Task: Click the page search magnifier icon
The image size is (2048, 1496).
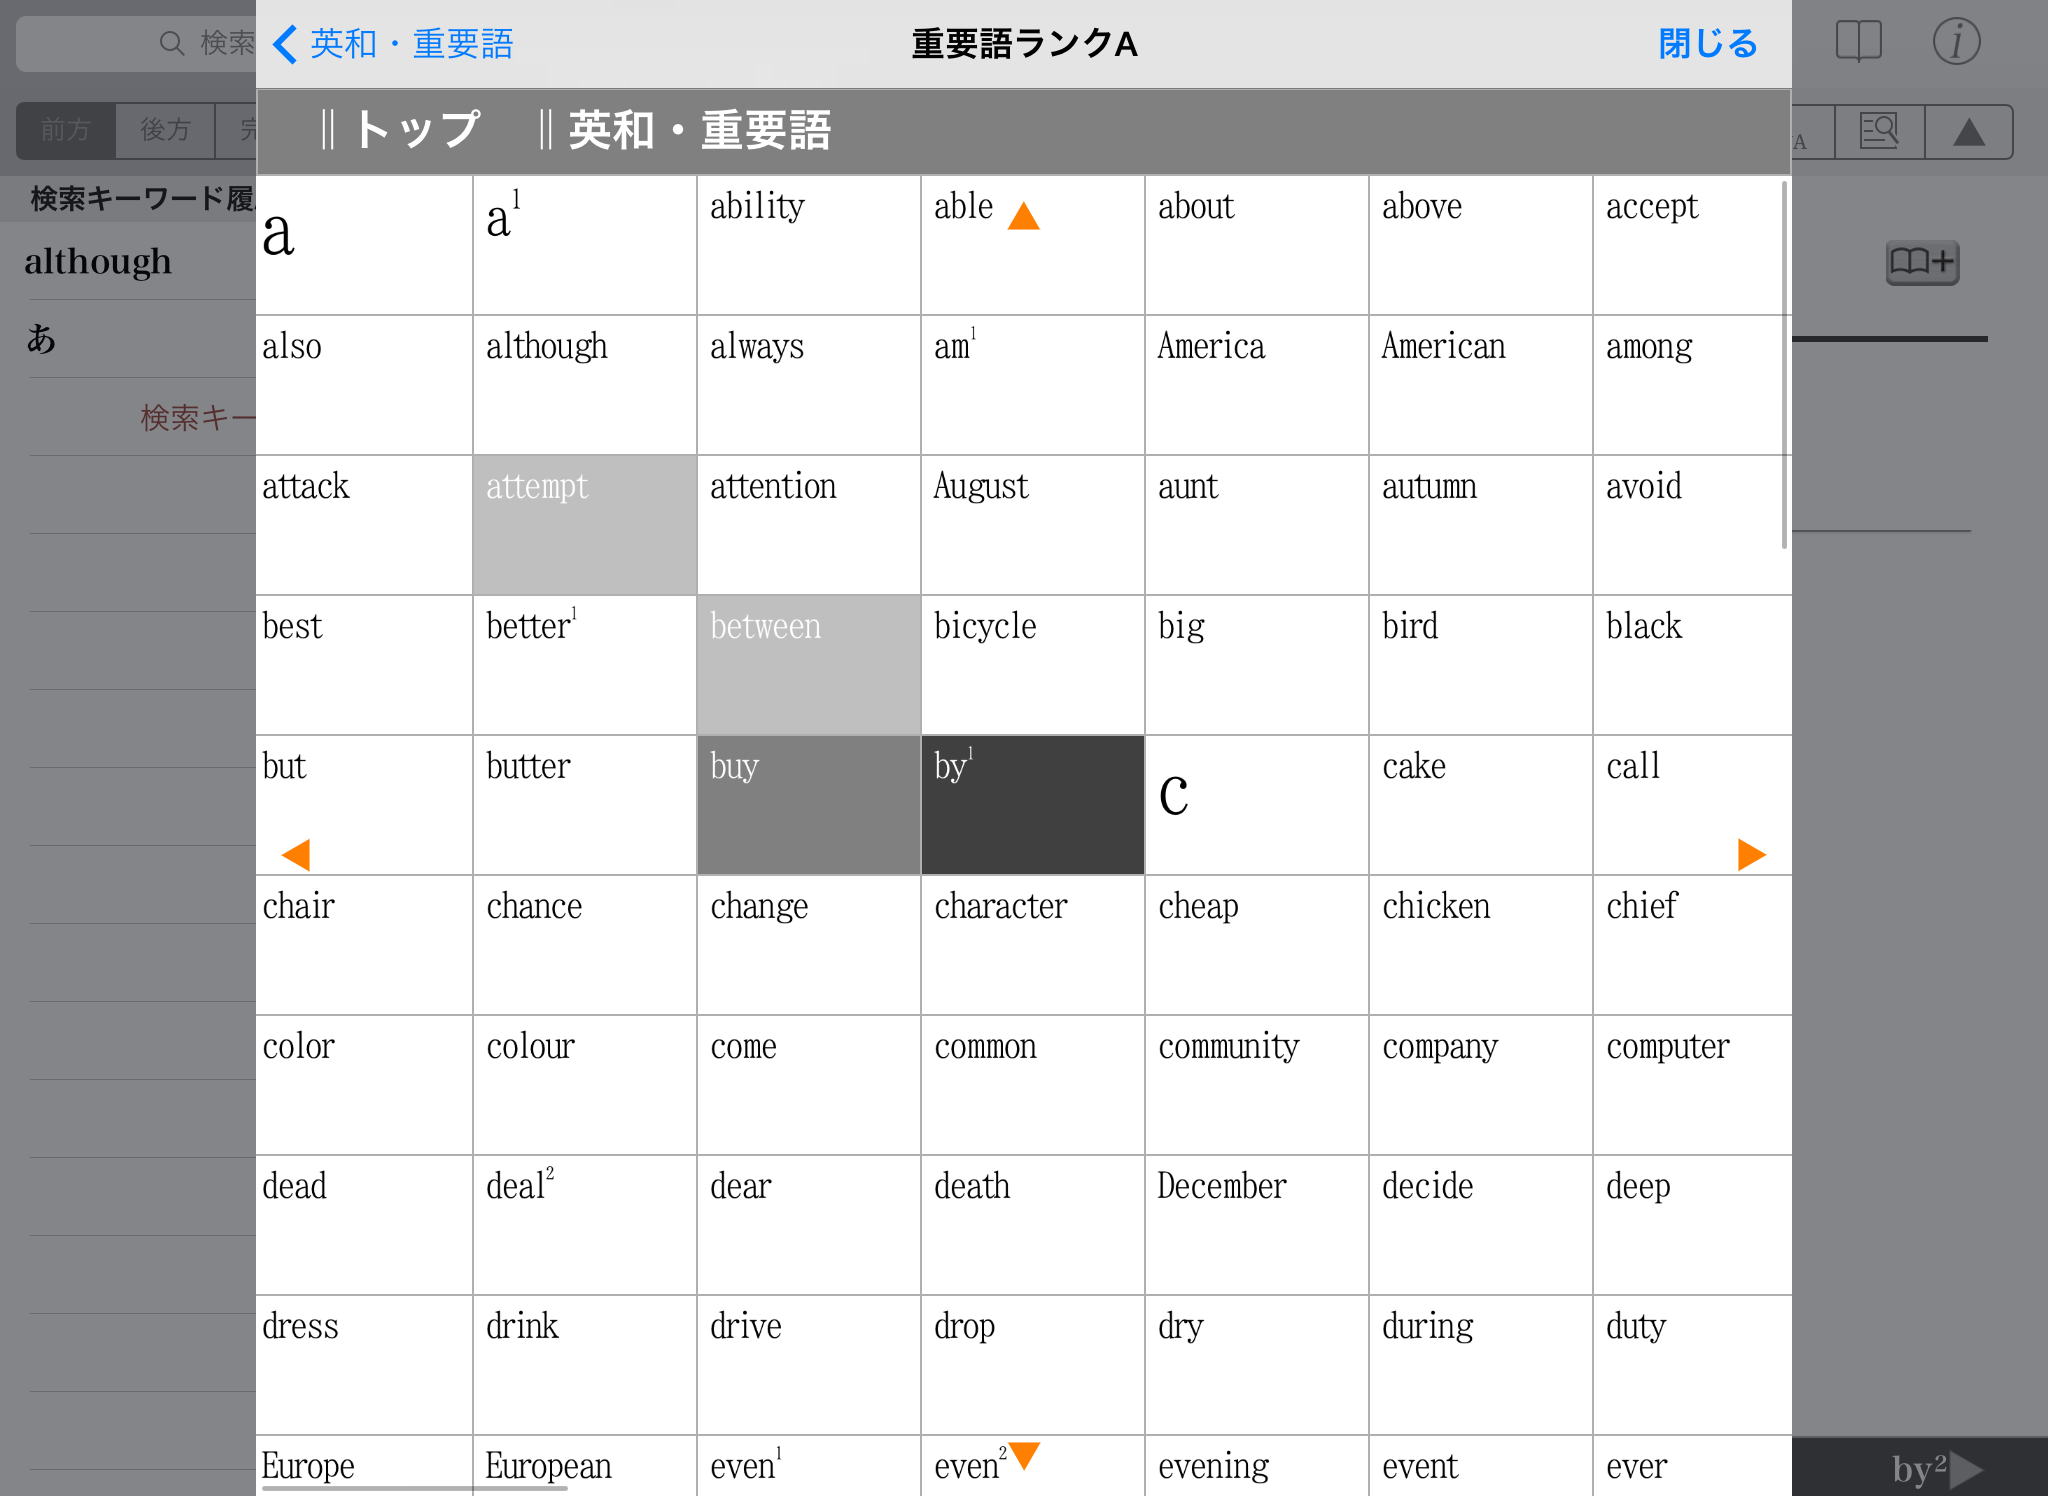Action: click(x=1879, y=132)
